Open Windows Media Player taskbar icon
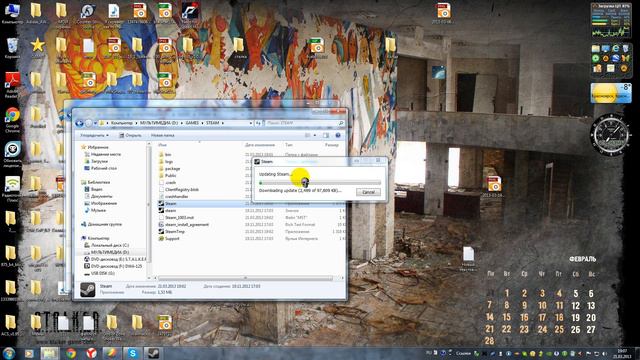The width and height of the screenshot is (640, 360). (x=29, y=353)
